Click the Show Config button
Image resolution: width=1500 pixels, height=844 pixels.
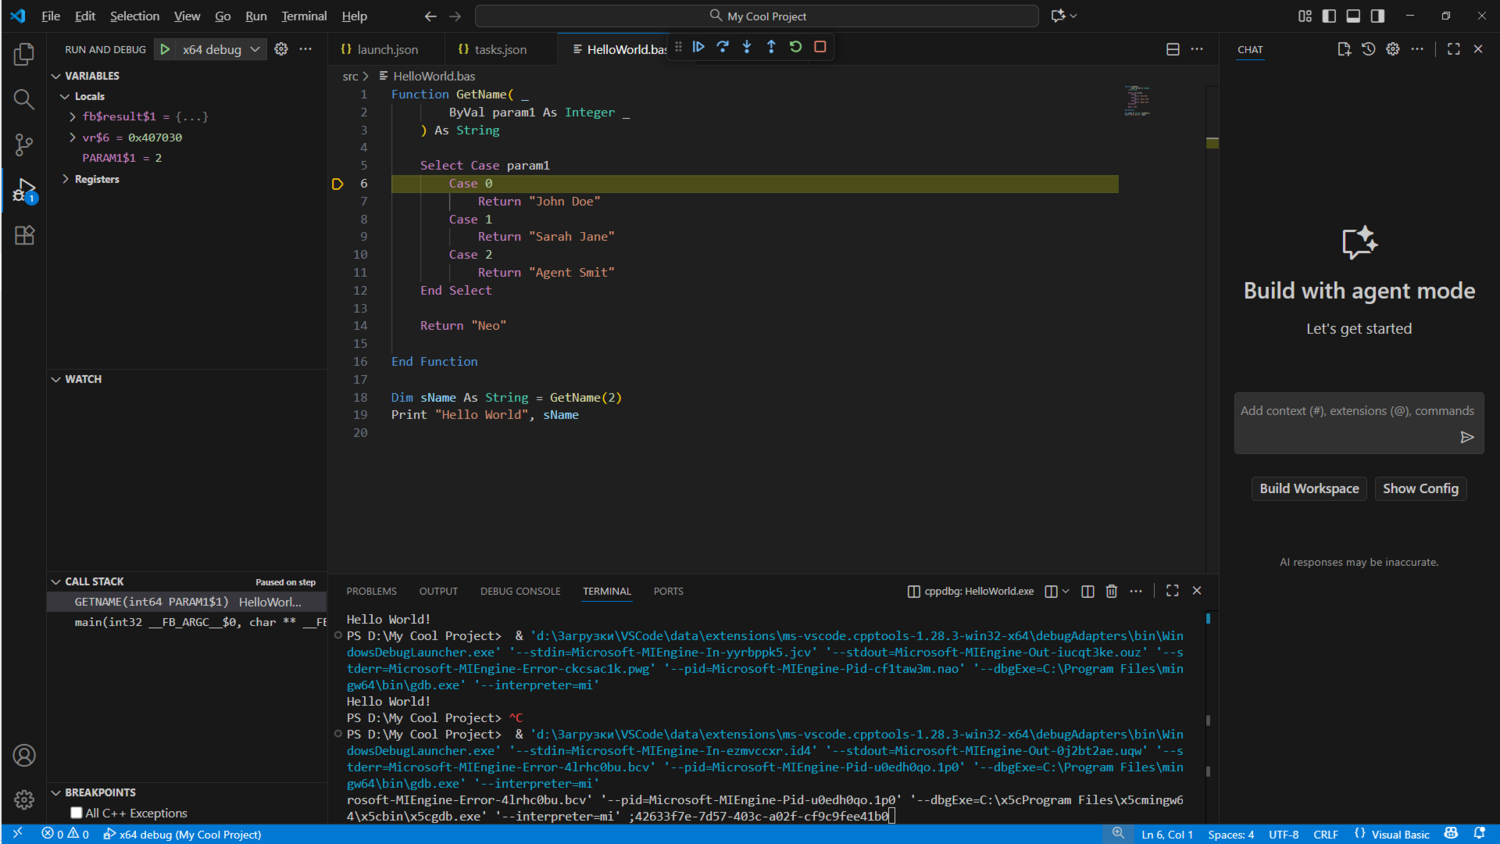1420,488
